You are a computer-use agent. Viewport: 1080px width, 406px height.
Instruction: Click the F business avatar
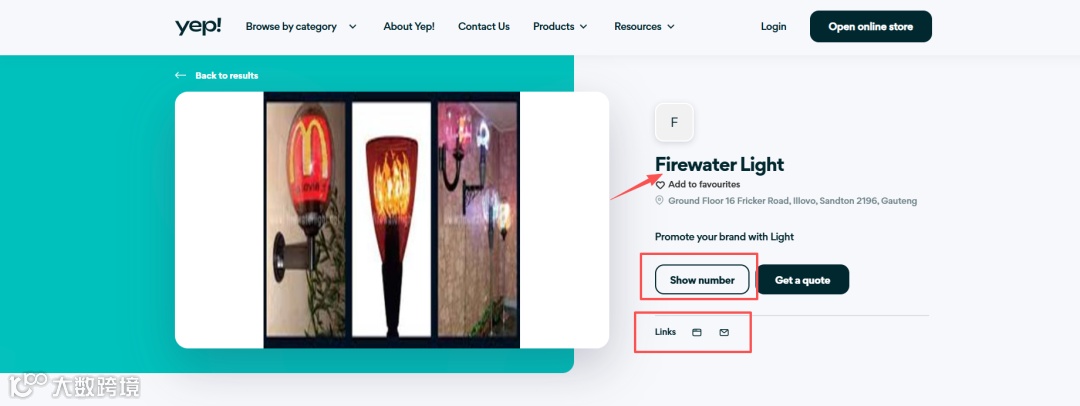pos(674,123)
